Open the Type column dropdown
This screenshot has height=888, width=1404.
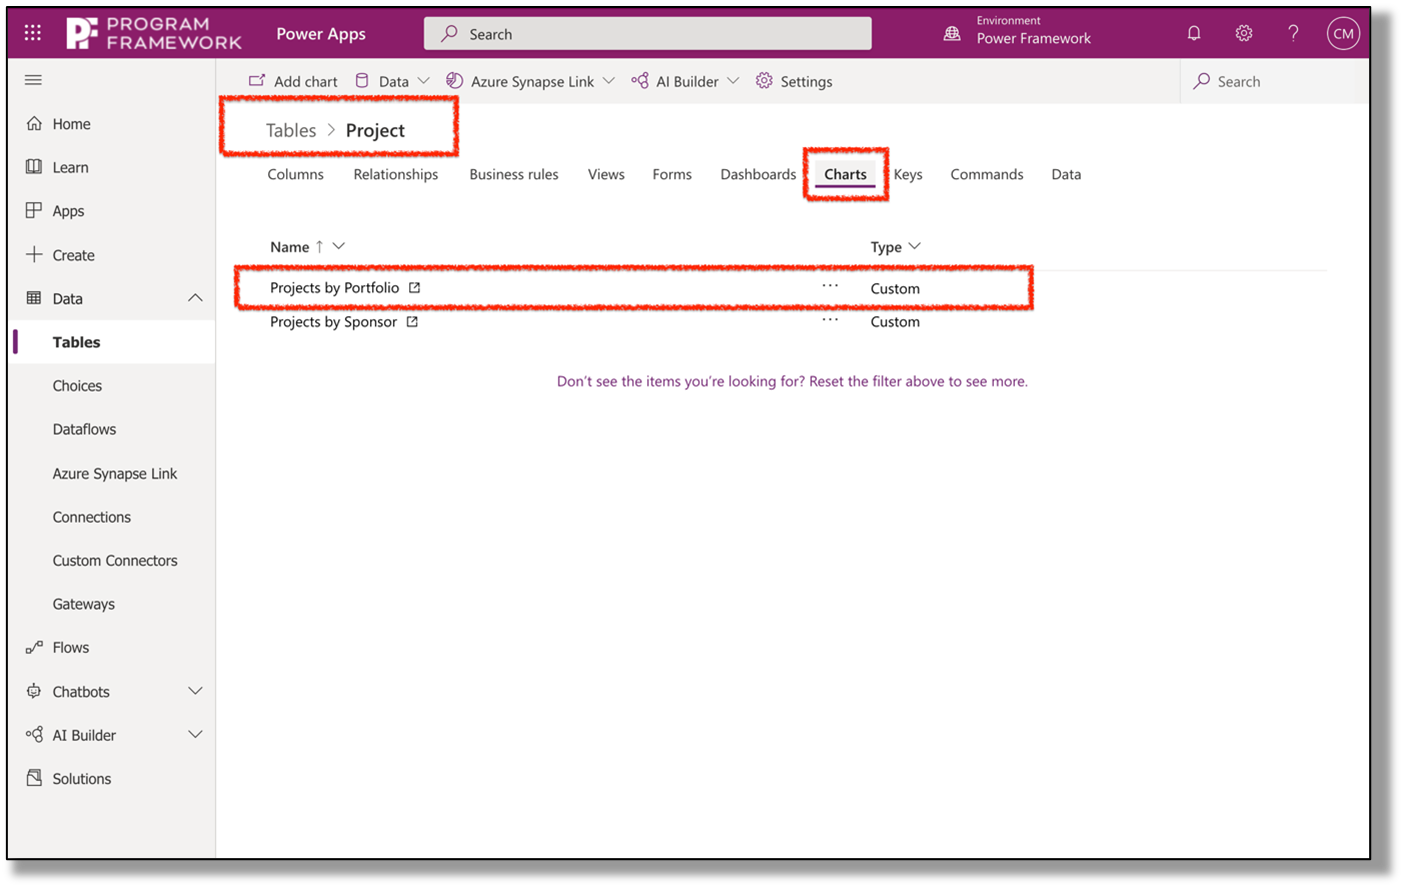pos(914,246)
